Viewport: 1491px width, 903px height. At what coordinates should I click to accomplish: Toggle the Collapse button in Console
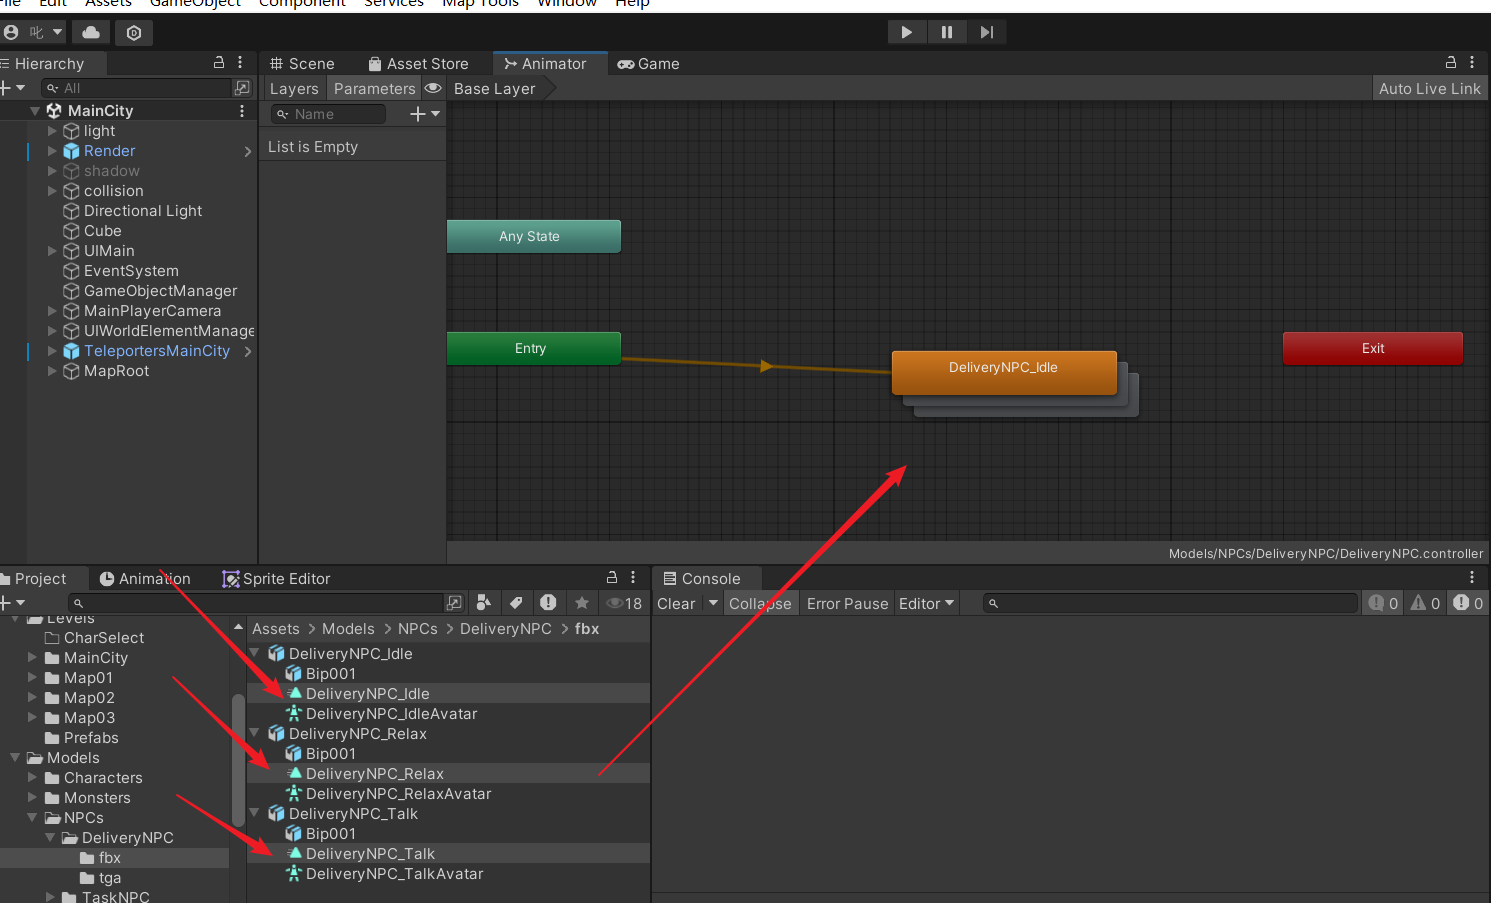coord(759,603)
